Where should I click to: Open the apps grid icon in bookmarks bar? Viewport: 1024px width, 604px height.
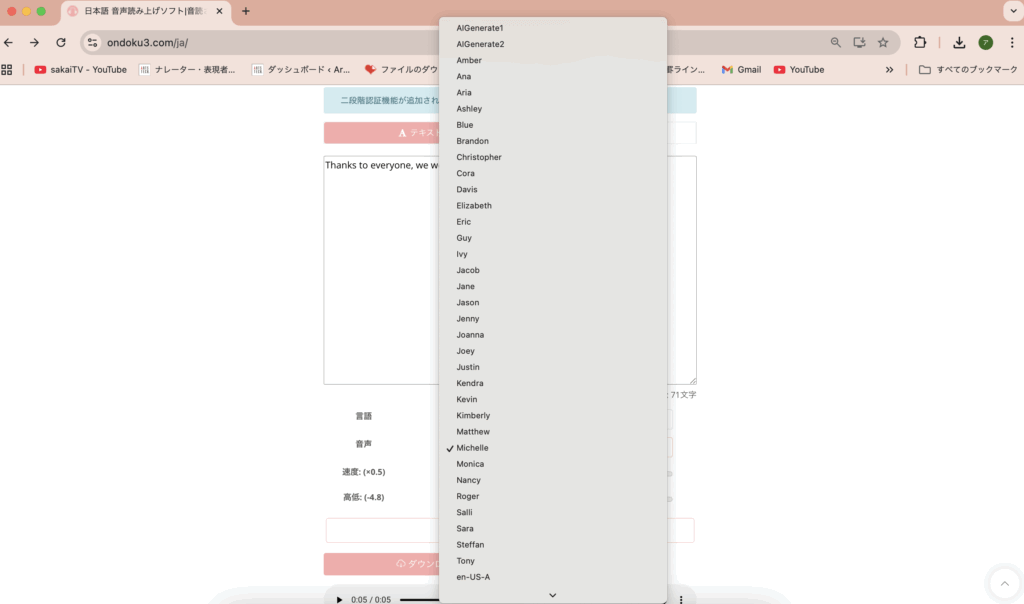pyautogui.click(x=7, y=70)
